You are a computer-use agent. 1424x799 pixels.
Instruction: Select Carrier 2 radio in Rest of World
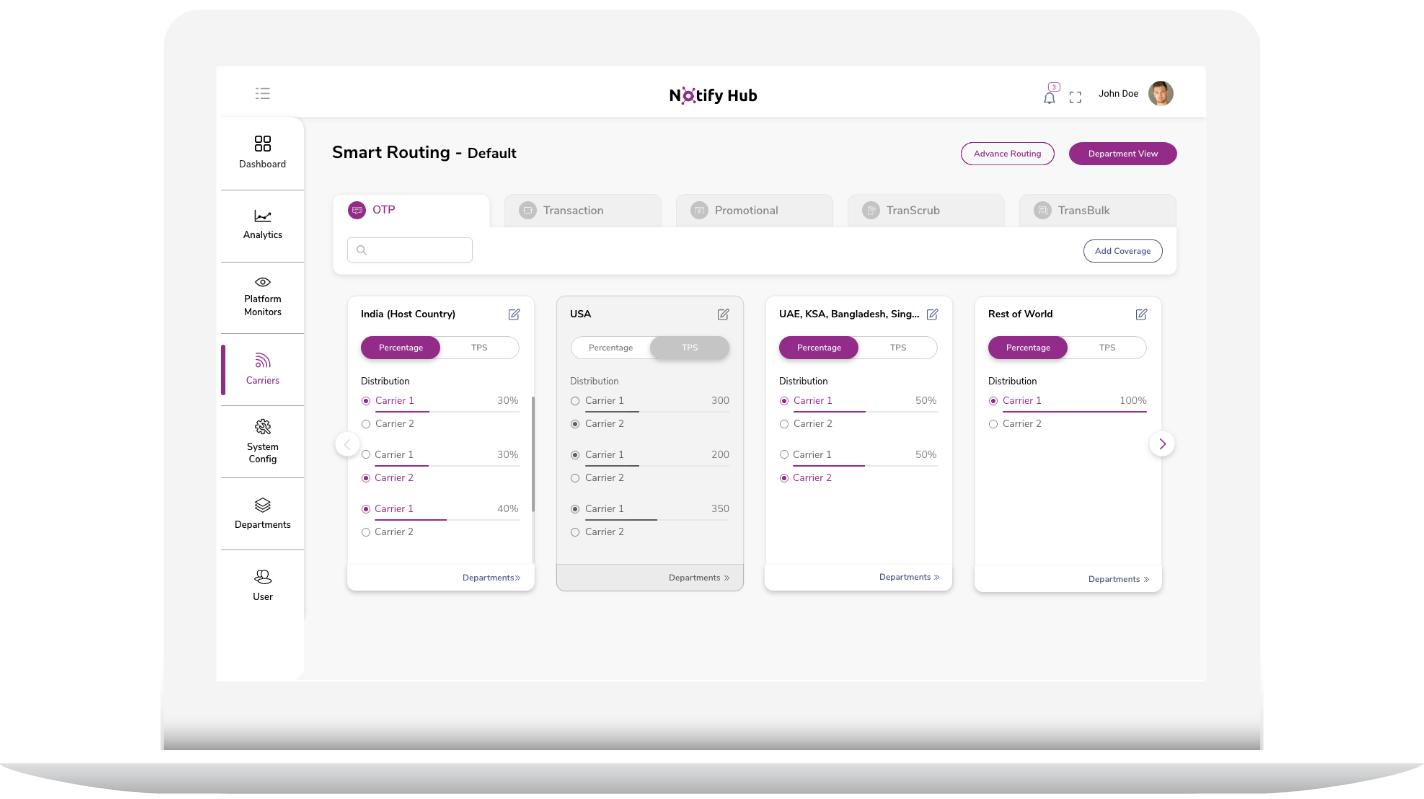pos(993,424)
